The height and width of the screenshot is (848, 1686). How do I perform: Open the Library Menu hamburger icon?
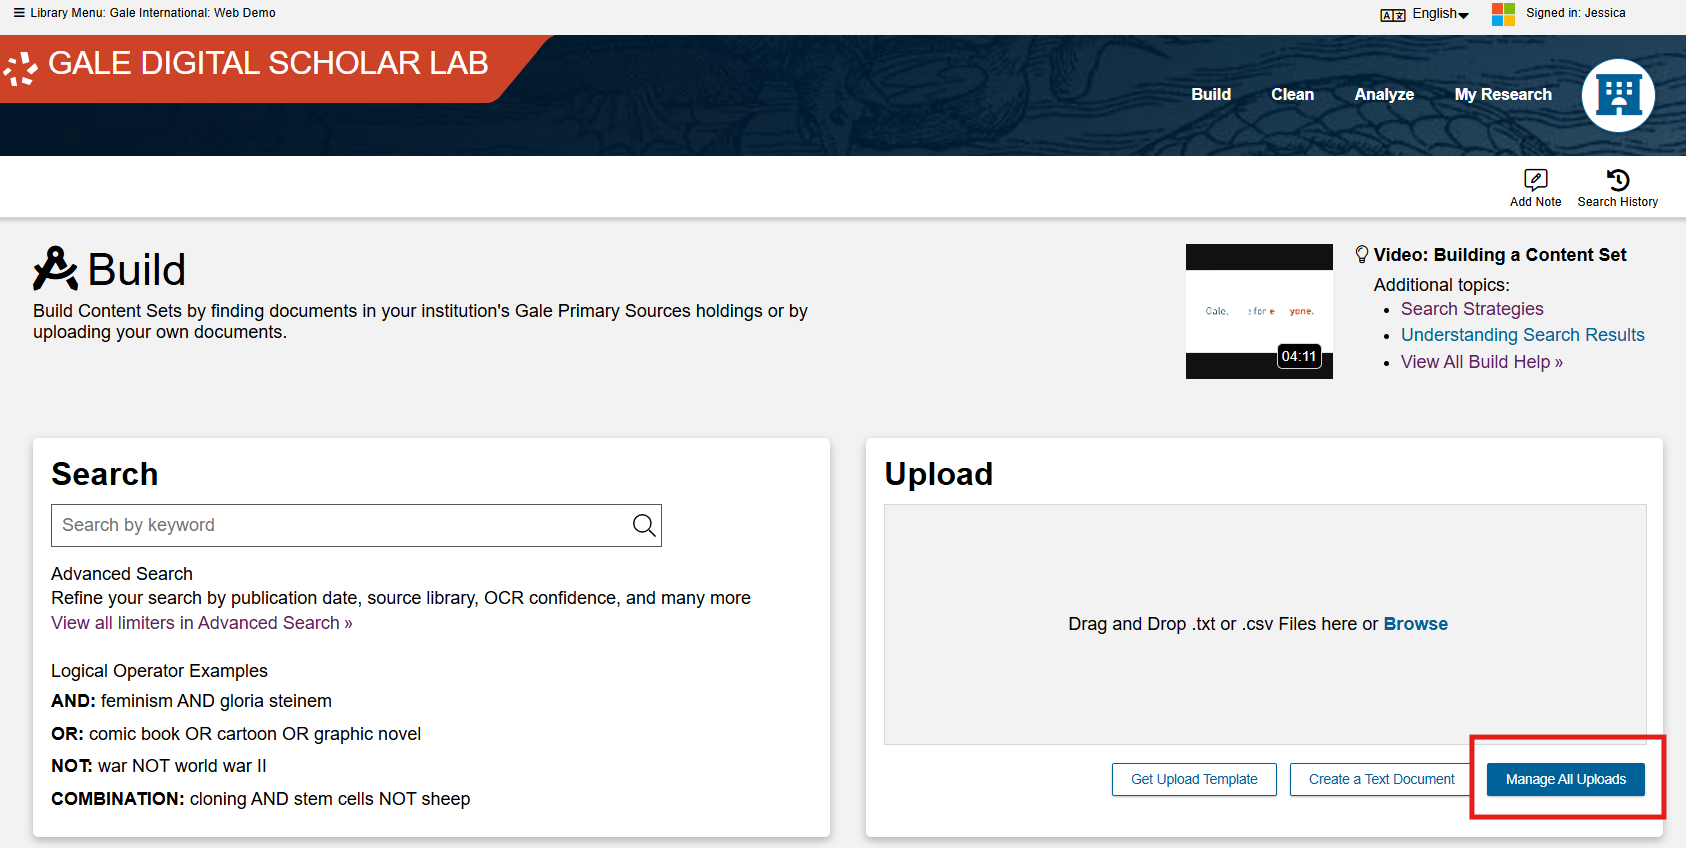click(19, 13)
